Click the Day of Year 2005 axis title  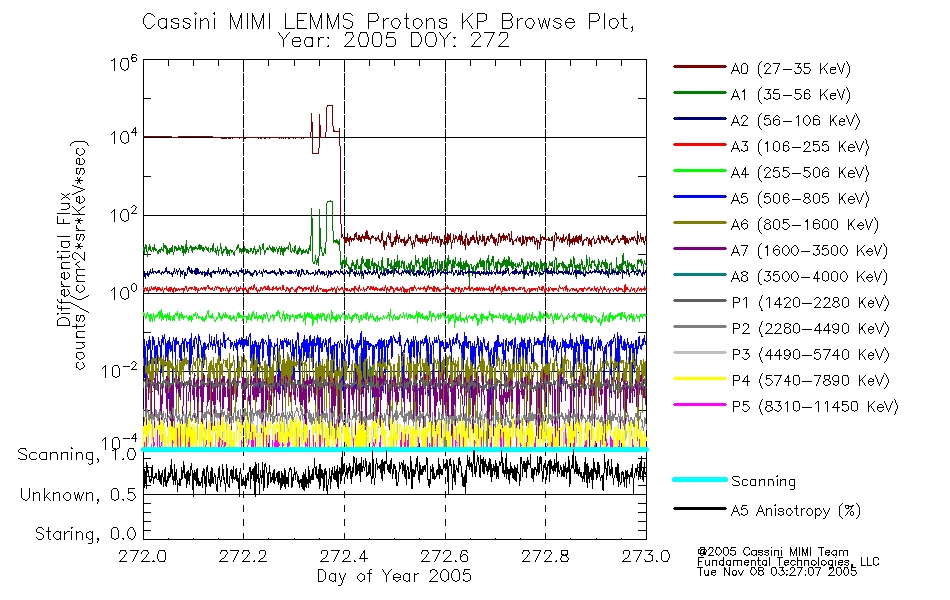[x=394, y=576]
